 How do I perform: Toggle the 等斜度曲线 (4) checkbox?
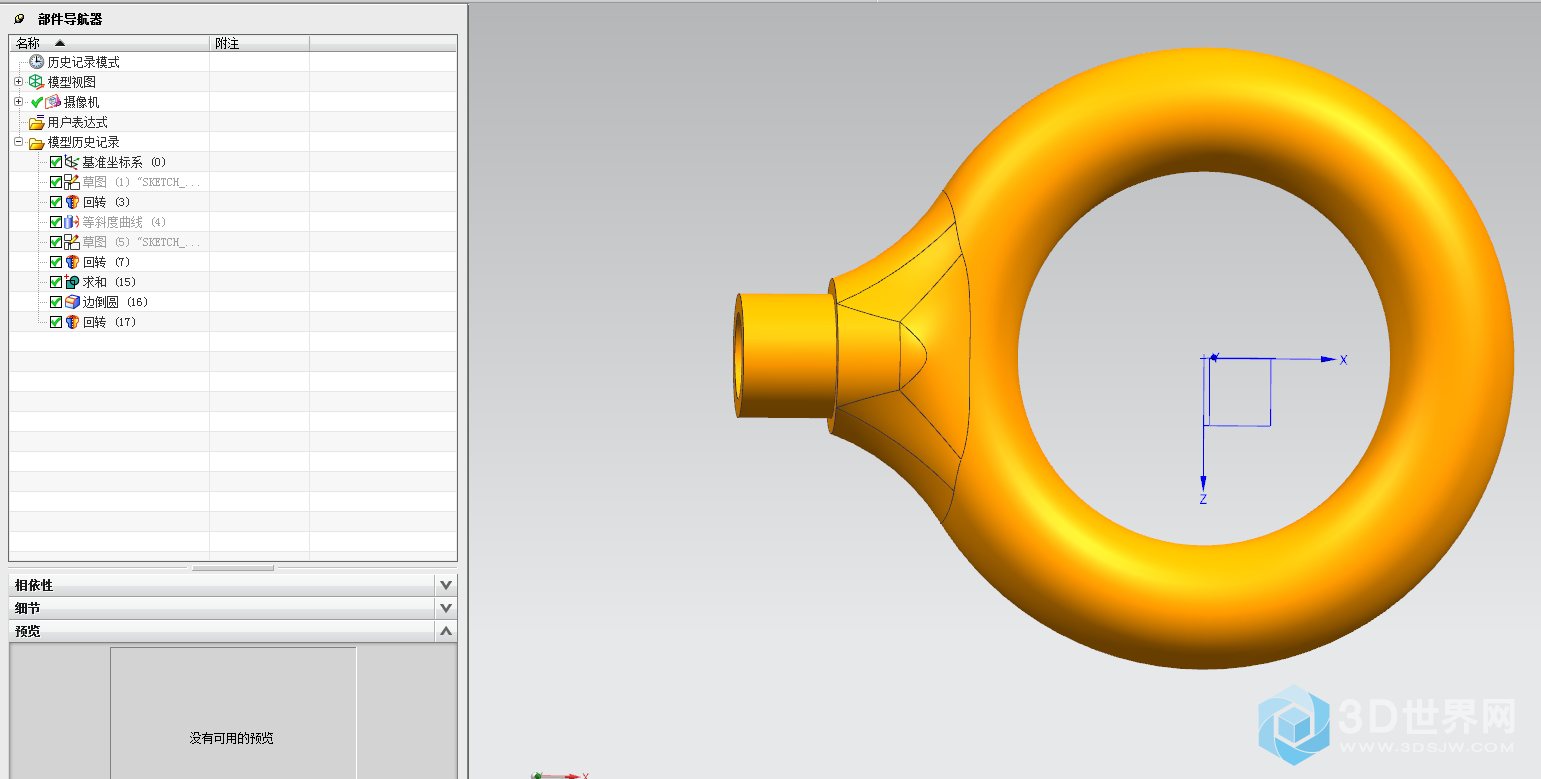tap(56, 222)
